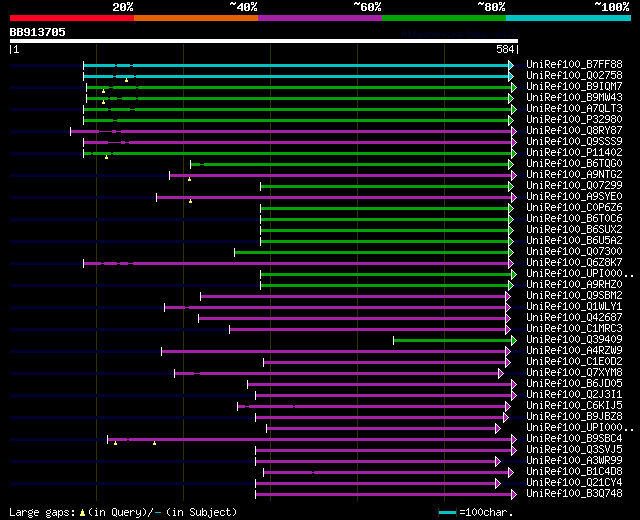
Task: Click the orange ~40% legend segment
Action: (196, 18)
